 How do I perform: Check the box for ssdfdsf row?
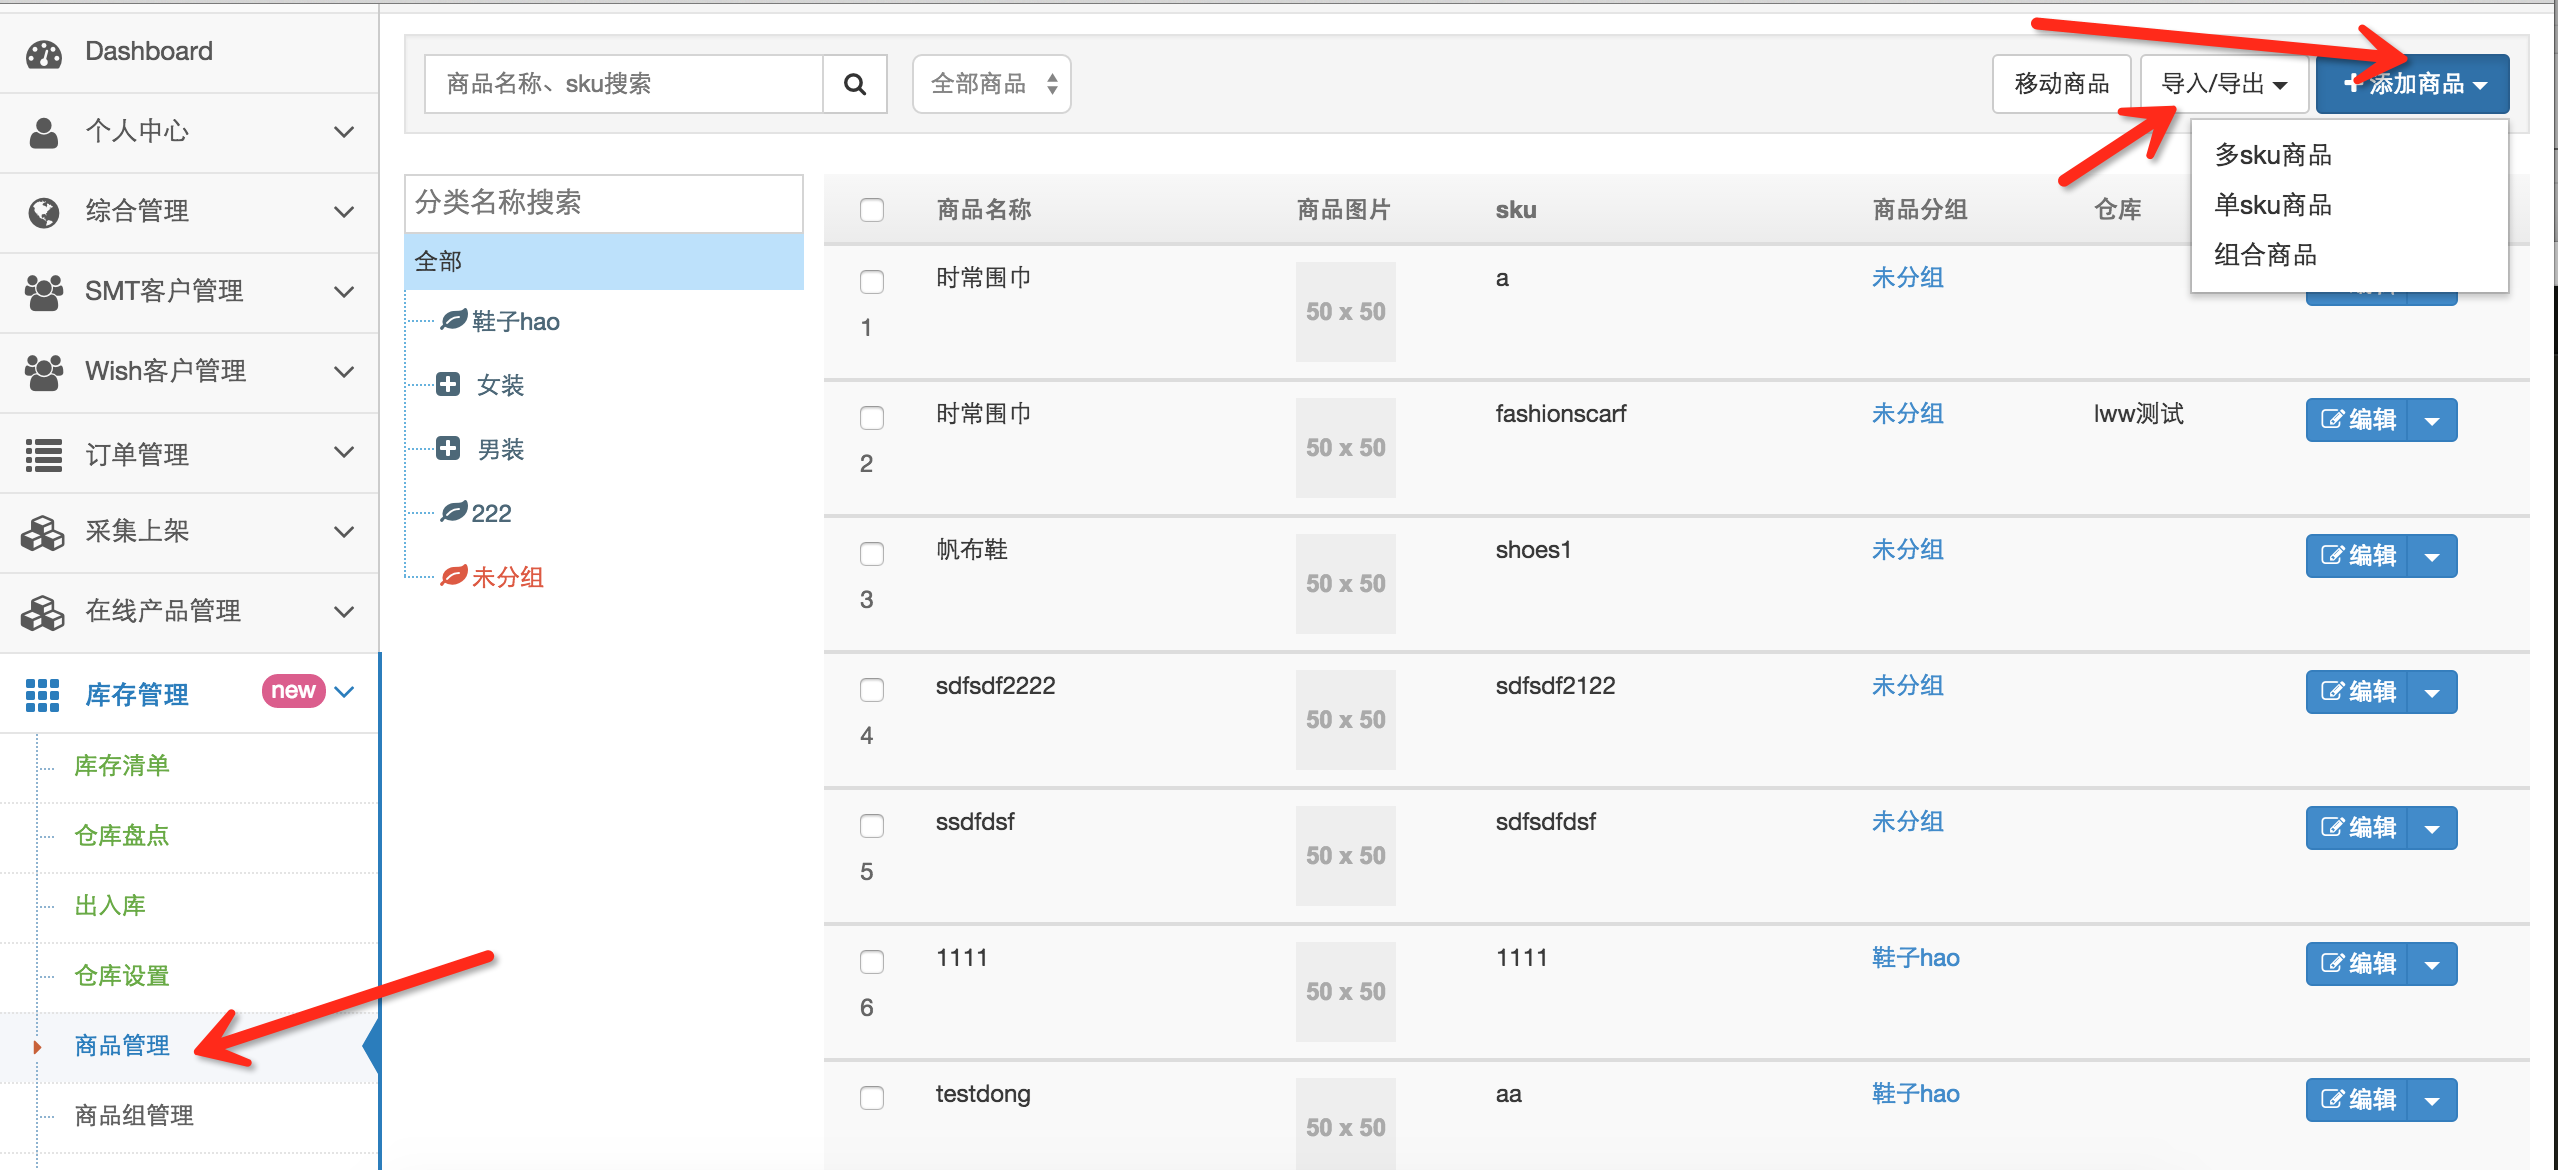(872, 826)
